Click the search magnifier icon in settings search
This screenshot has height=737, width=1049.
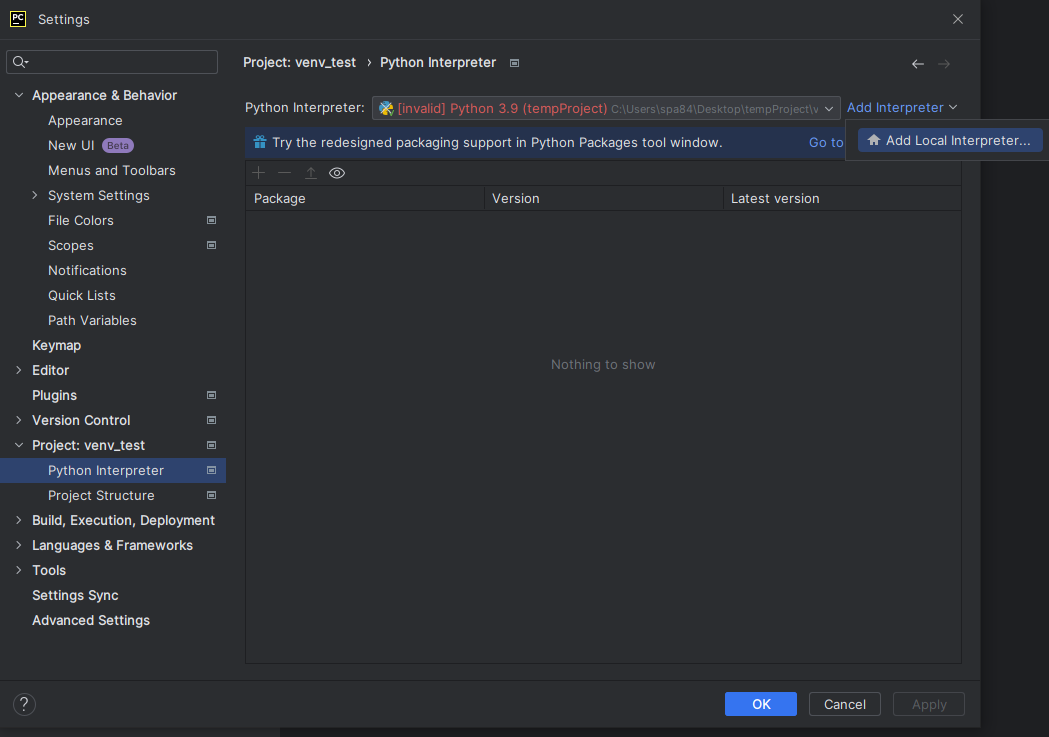(20, 62)
